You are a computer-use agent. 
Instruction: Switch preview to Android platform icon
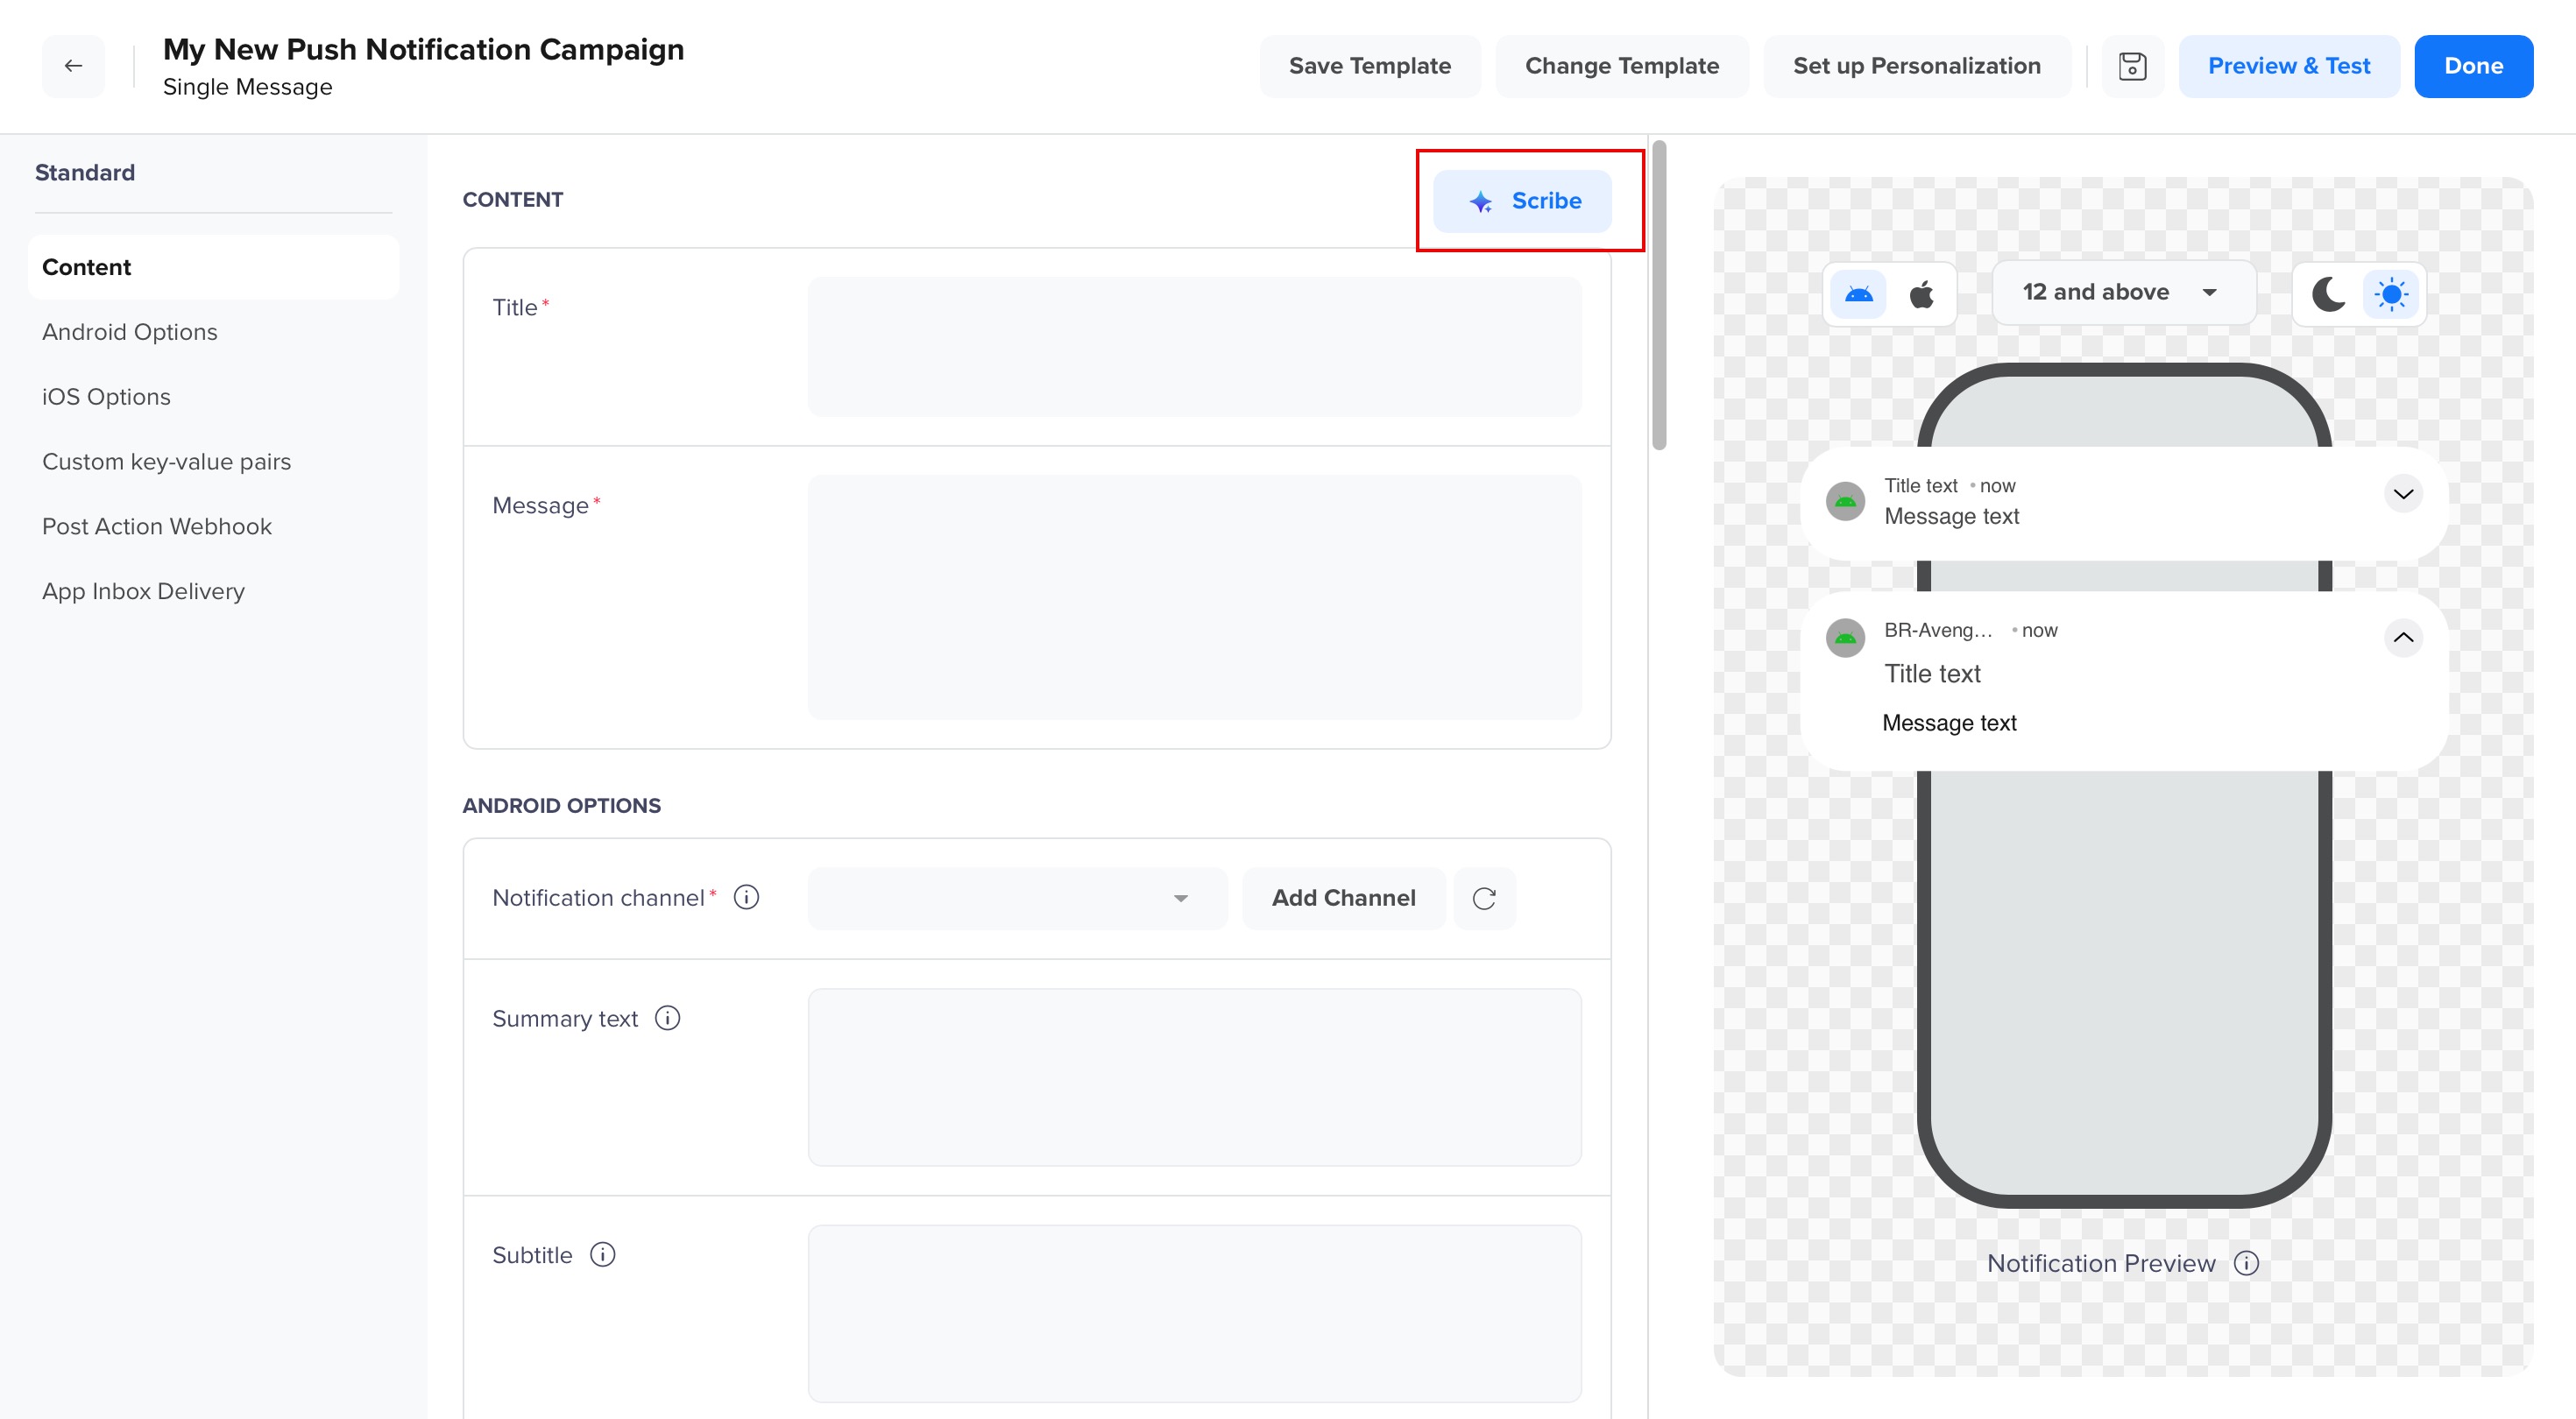tap(1859, 294)
